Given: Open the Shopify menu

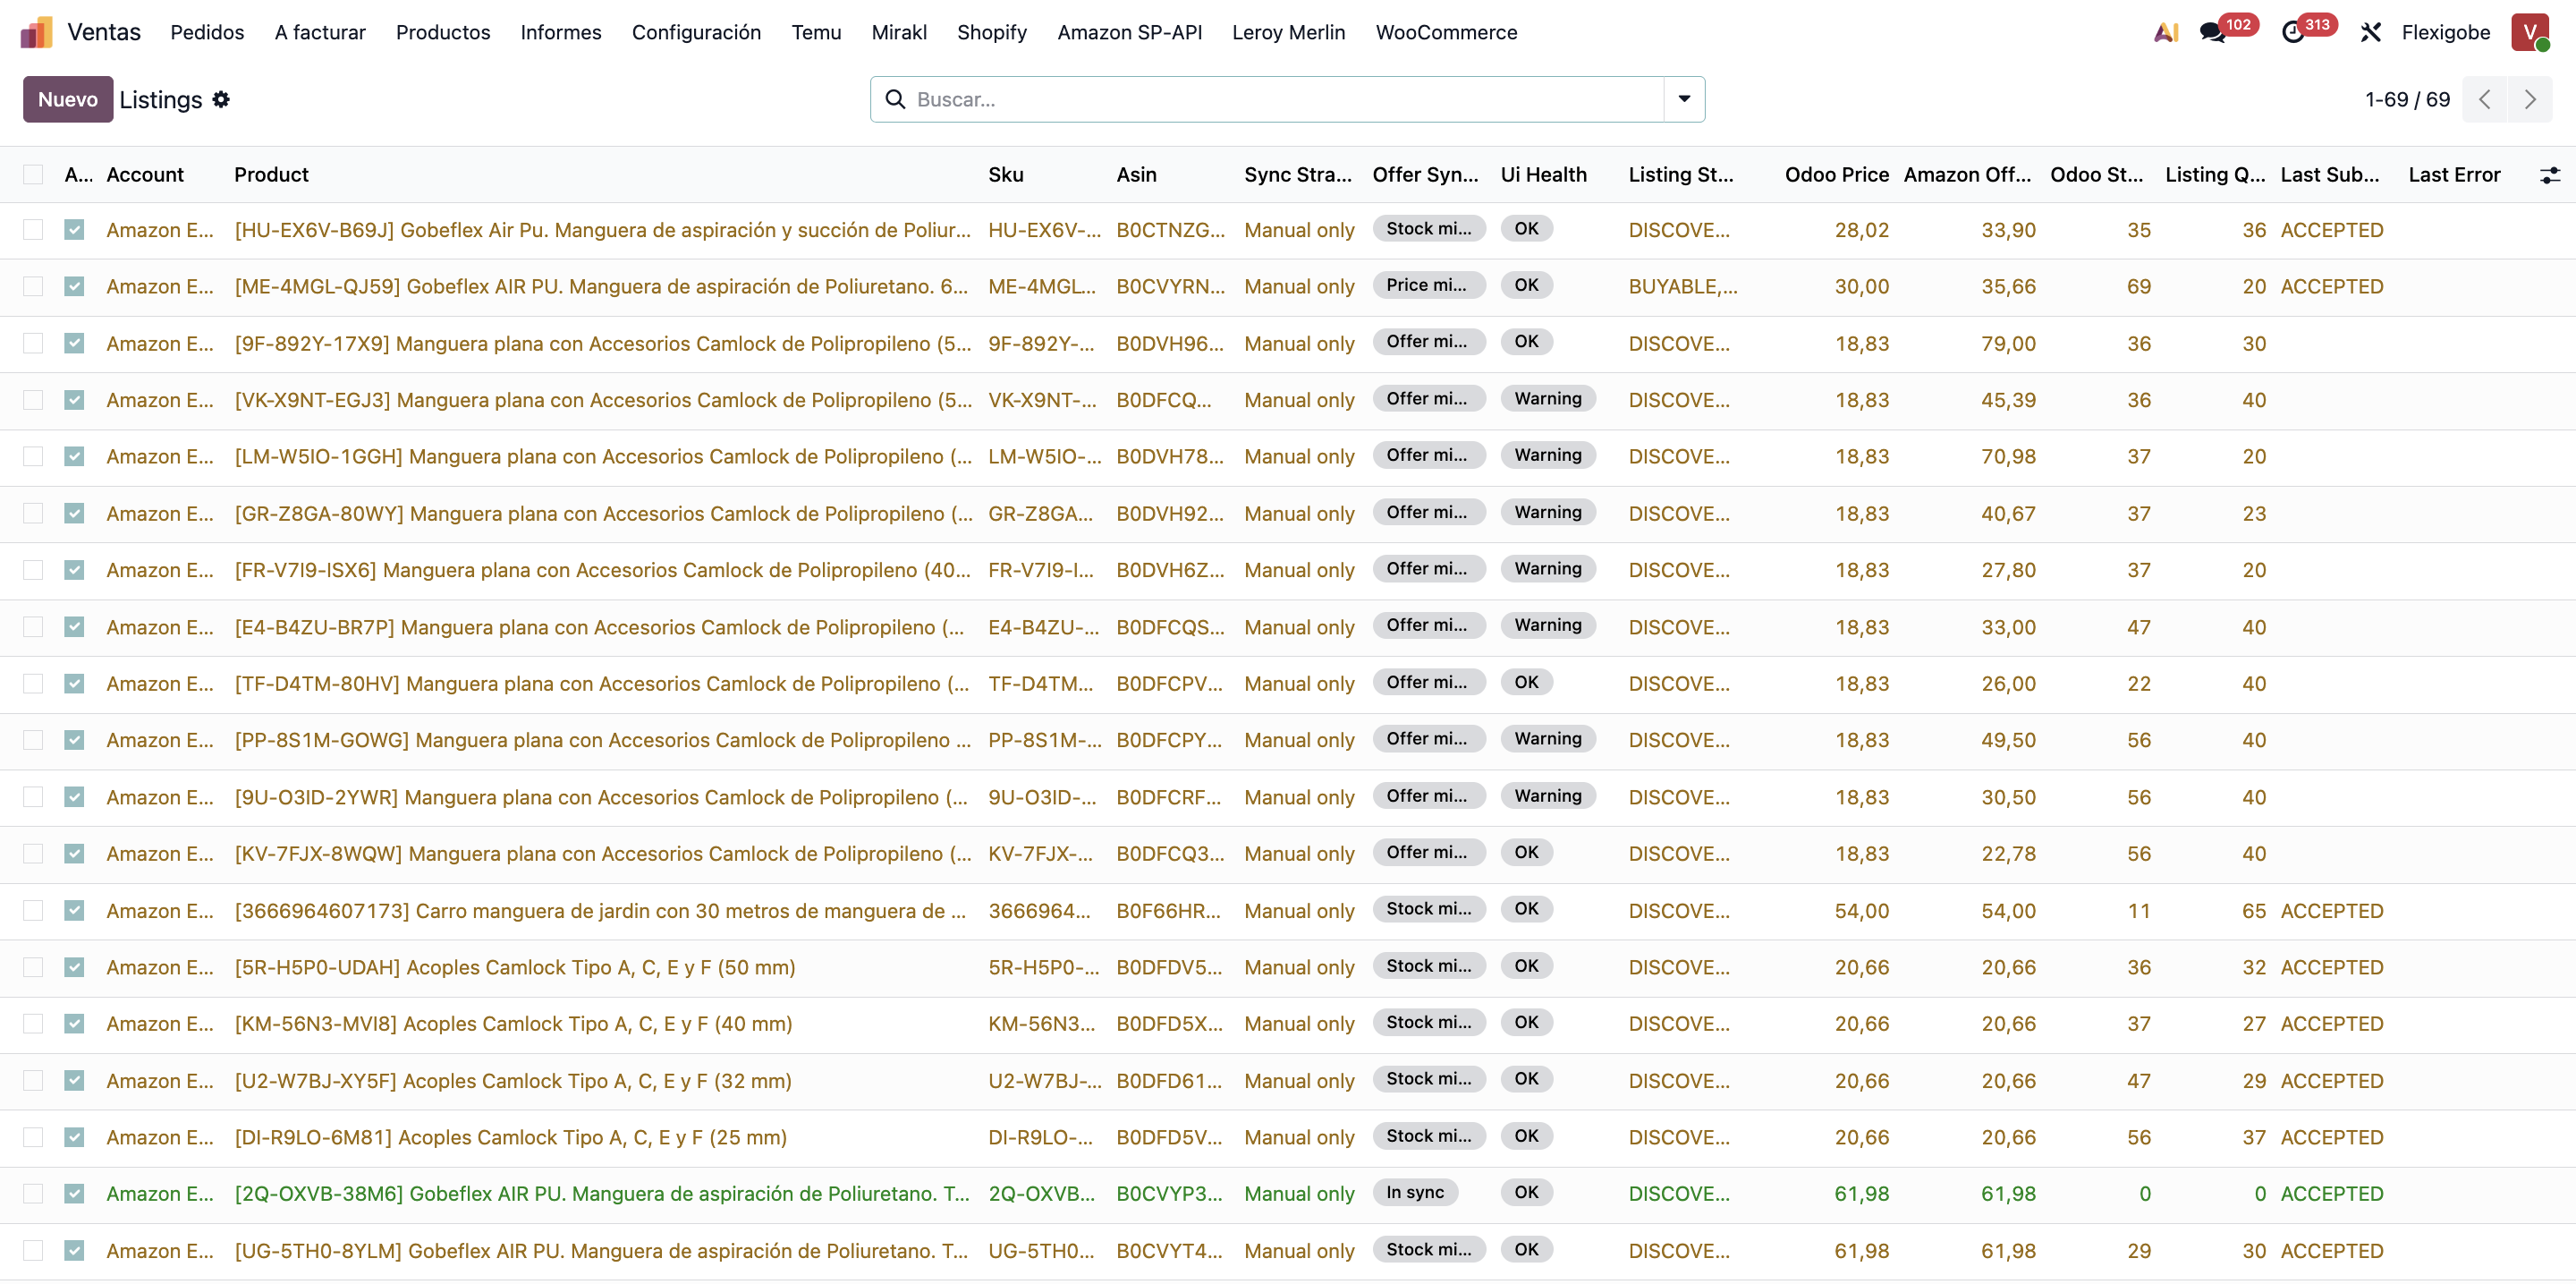Looking at the screenshot, I should [992, 32].
